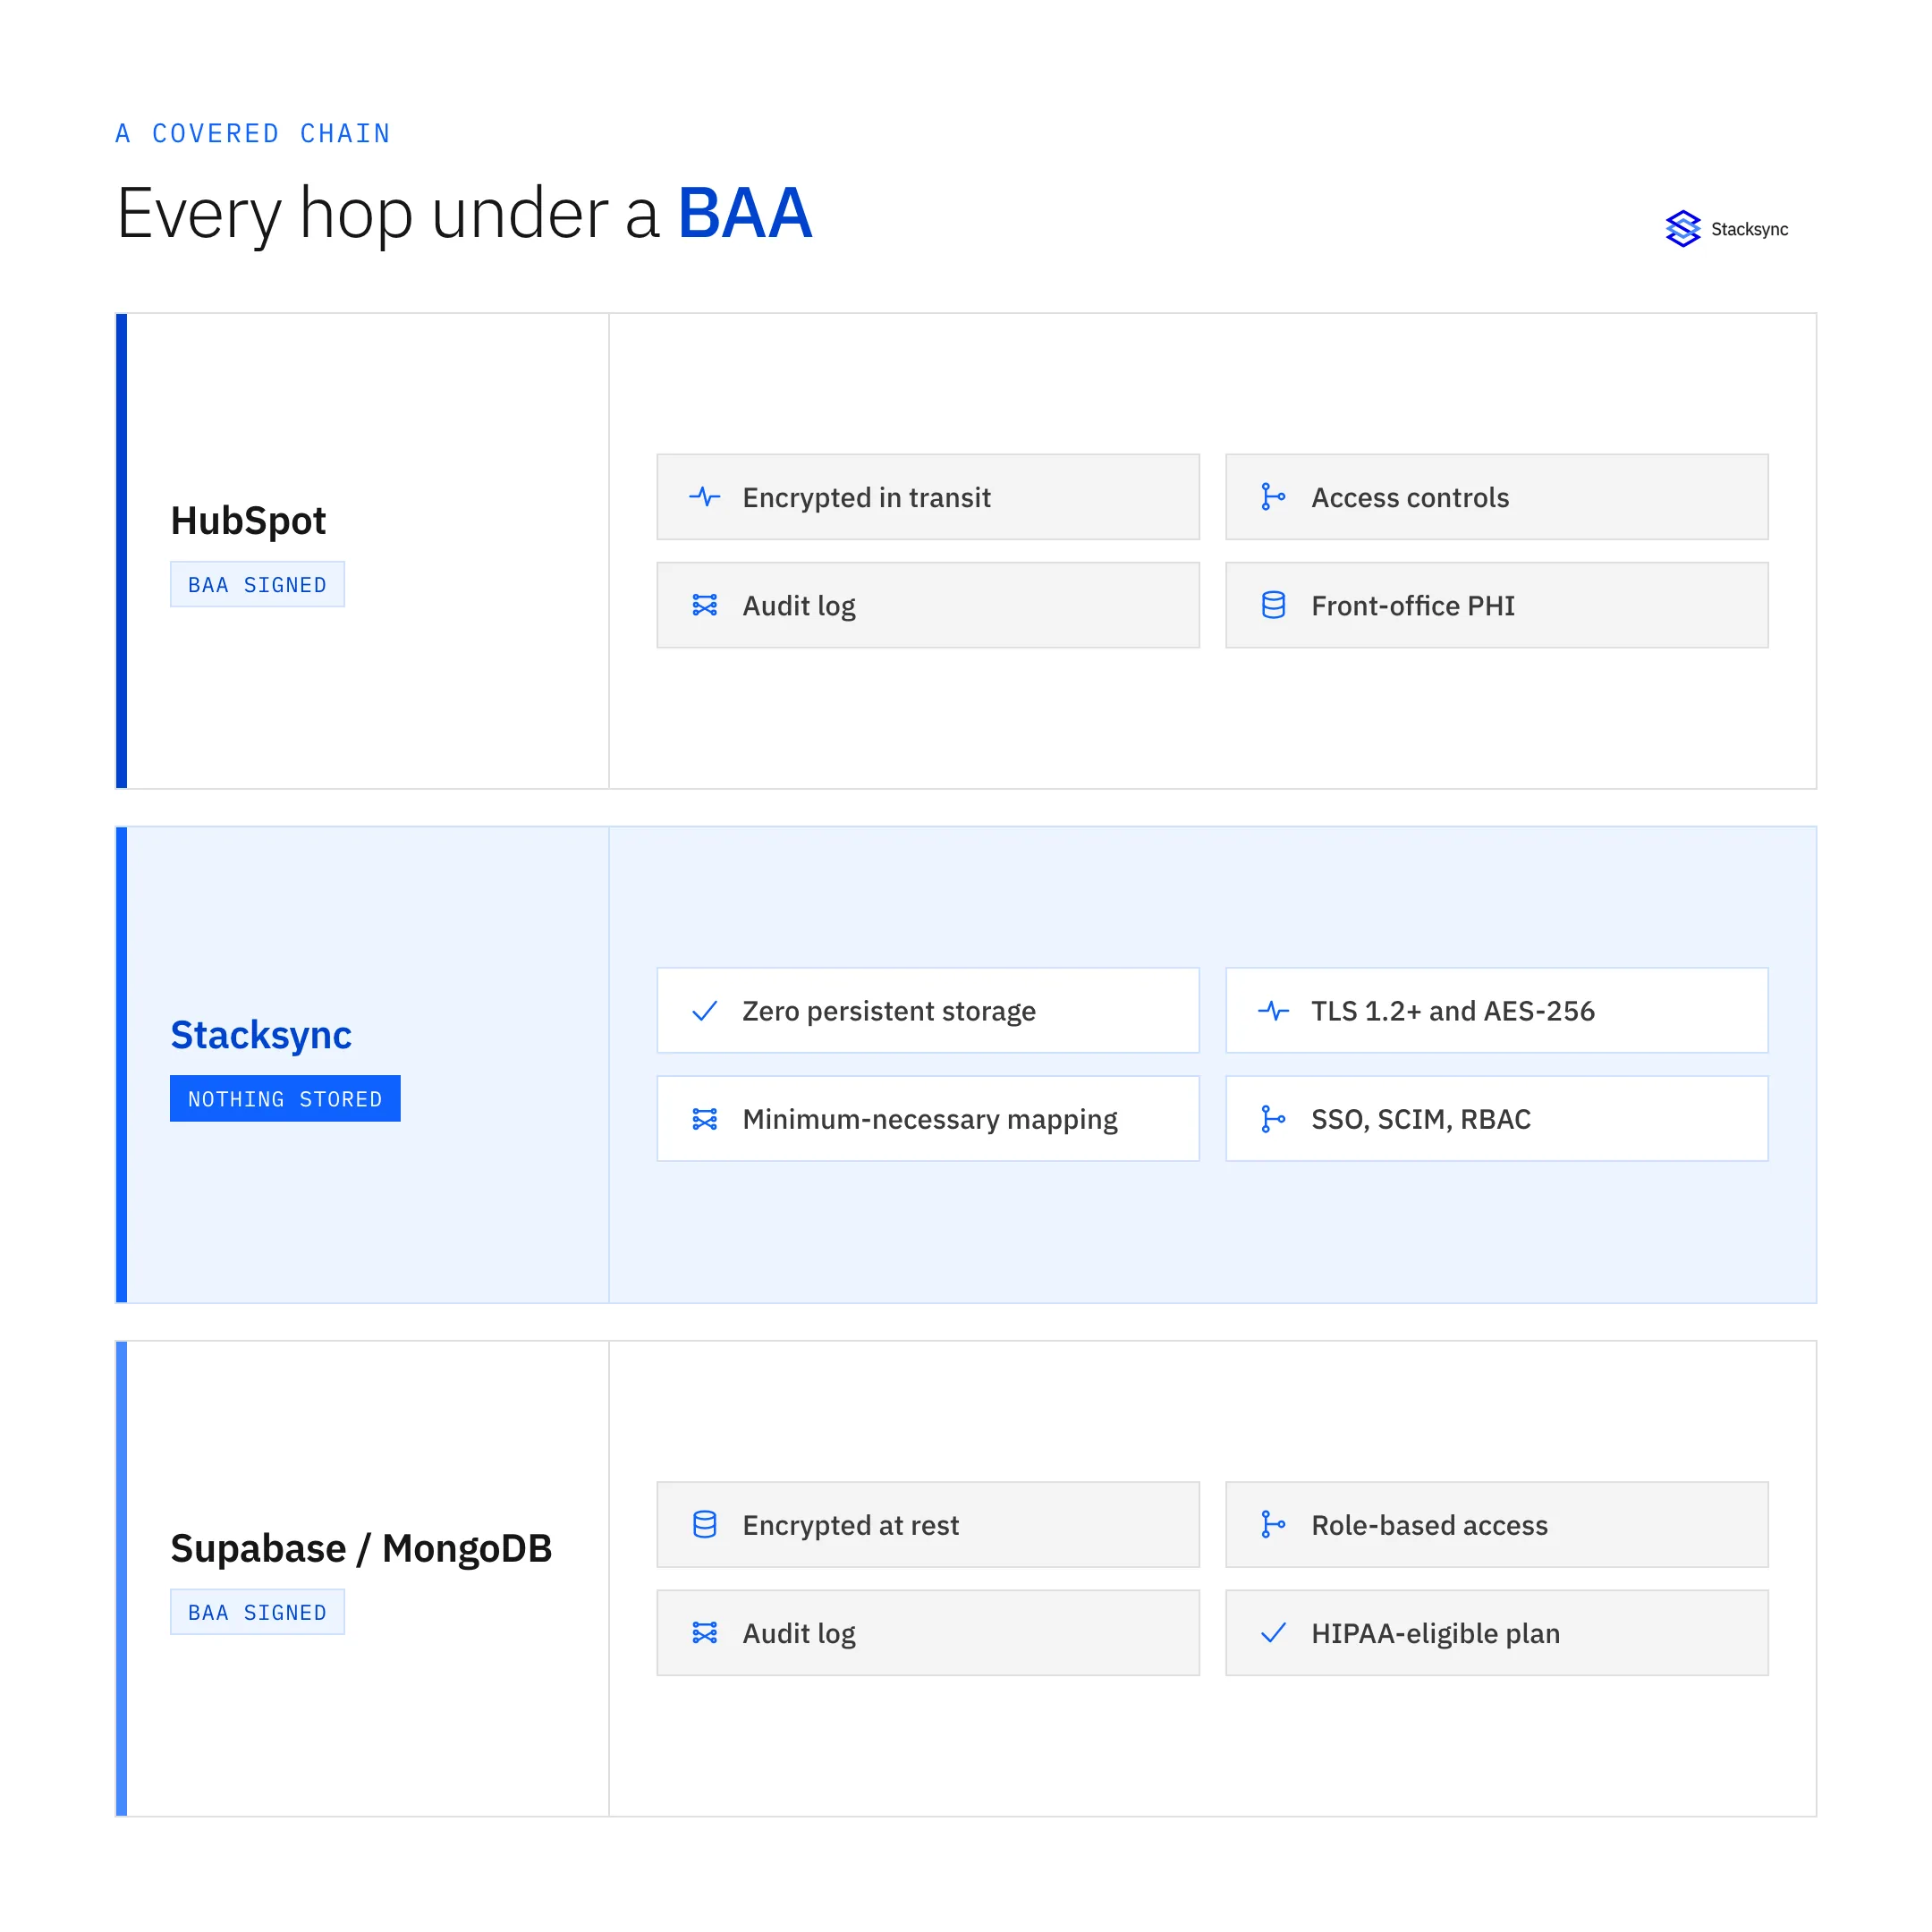The image size is (1932, 1932).
Task: Click the Every hop under a BAA title
Action: coord(464,214)
